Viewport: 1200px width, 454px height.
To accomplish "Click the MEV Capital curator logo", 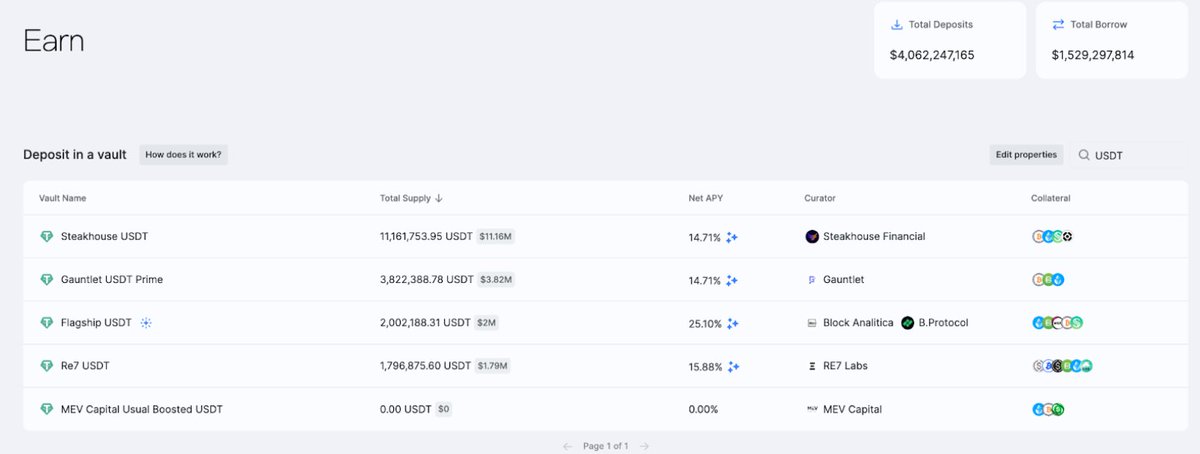I will tap(812, 409).
